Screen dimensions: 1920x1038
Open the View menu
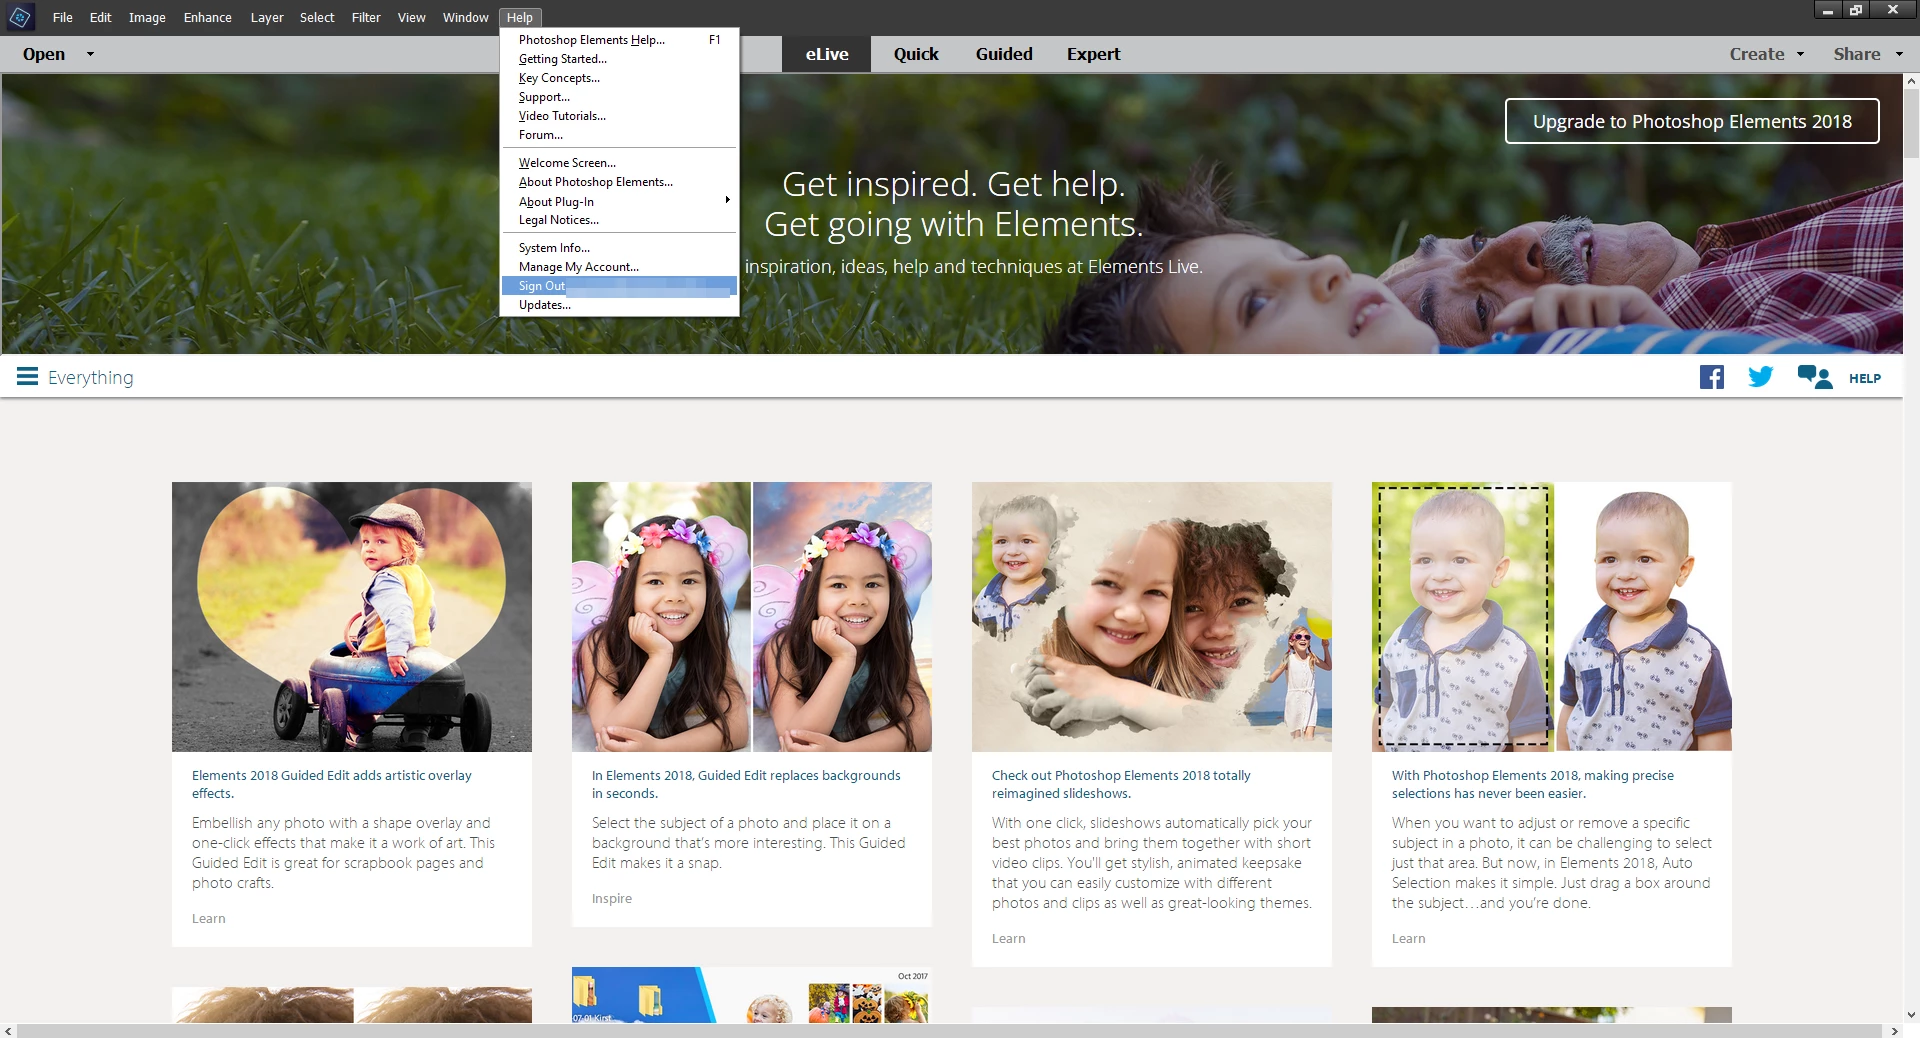pos(411,17)
